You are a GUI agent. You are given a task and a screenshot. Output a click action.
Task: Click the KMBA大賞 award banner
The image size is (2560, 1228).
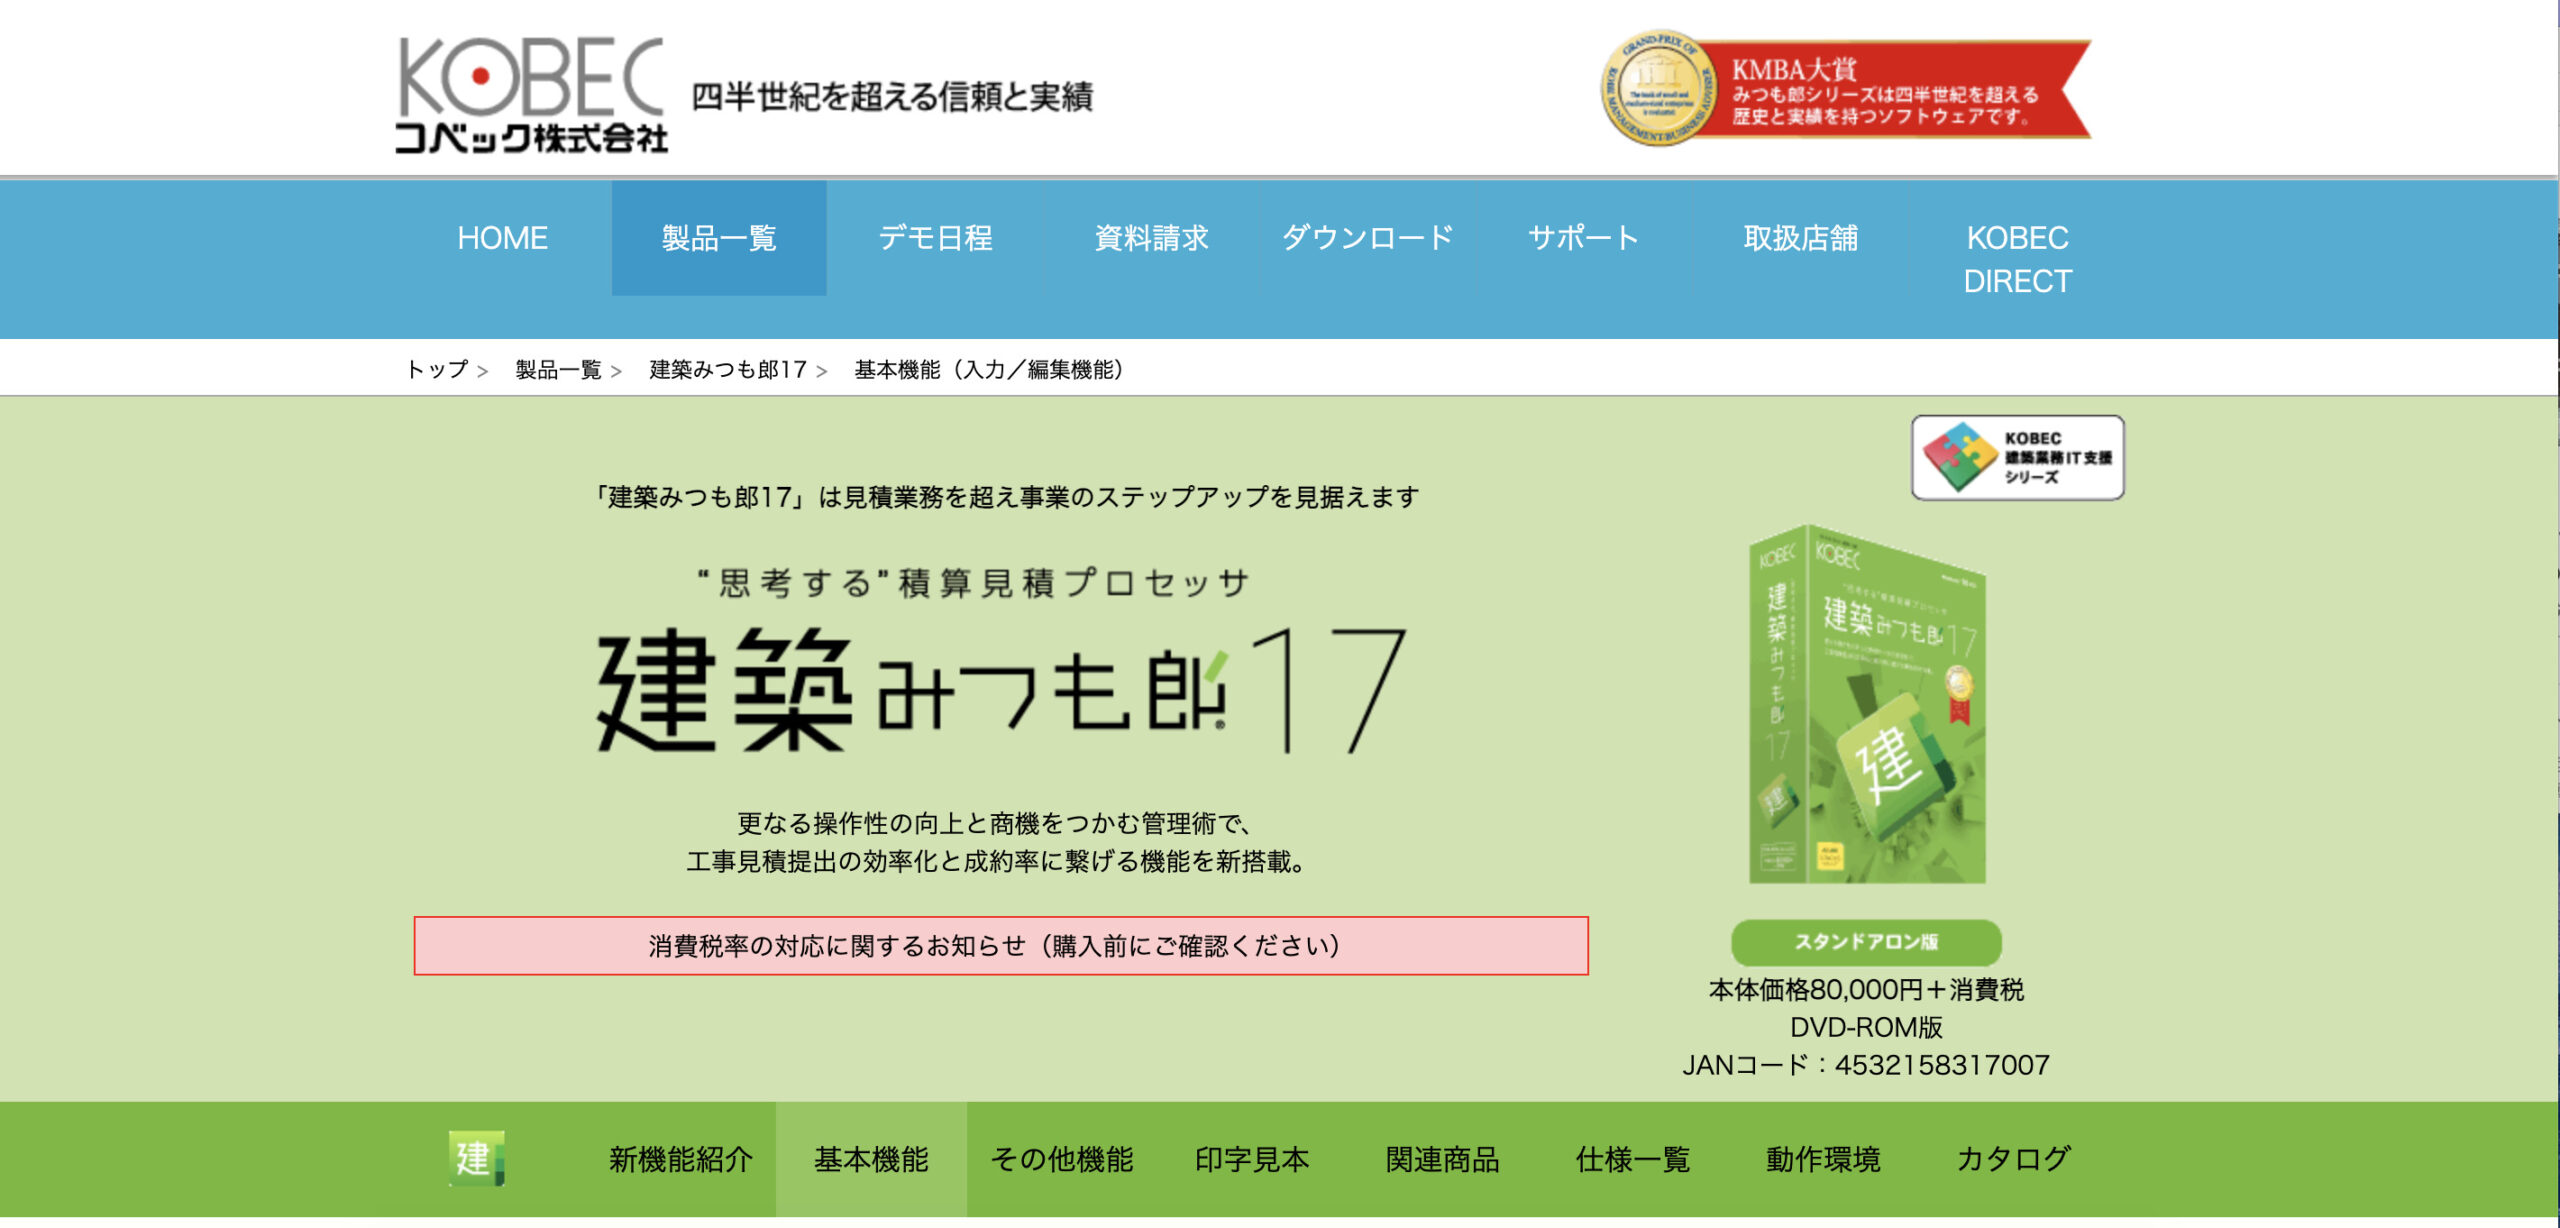tap(1845, 88)
